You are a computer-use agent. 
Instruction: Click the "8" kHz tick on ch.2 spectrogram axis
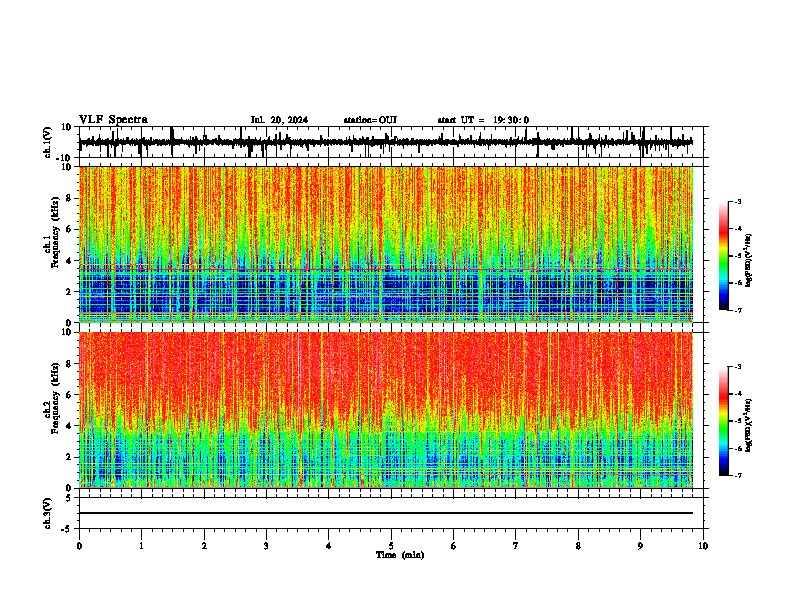tap(69, 364)
